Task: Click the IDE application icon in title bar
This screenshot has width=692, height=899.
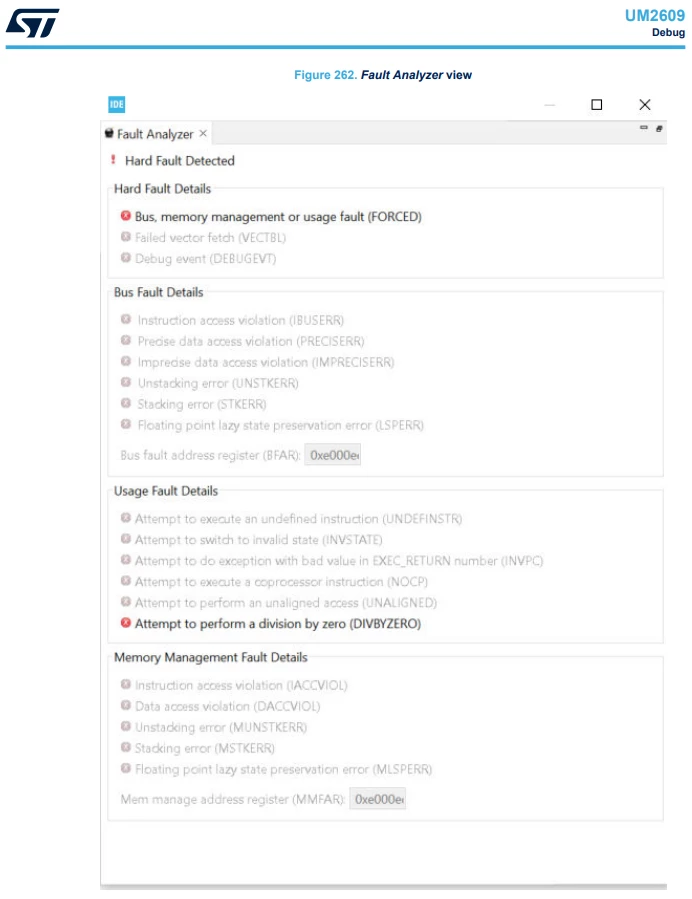Action: (x=116, y=104)
